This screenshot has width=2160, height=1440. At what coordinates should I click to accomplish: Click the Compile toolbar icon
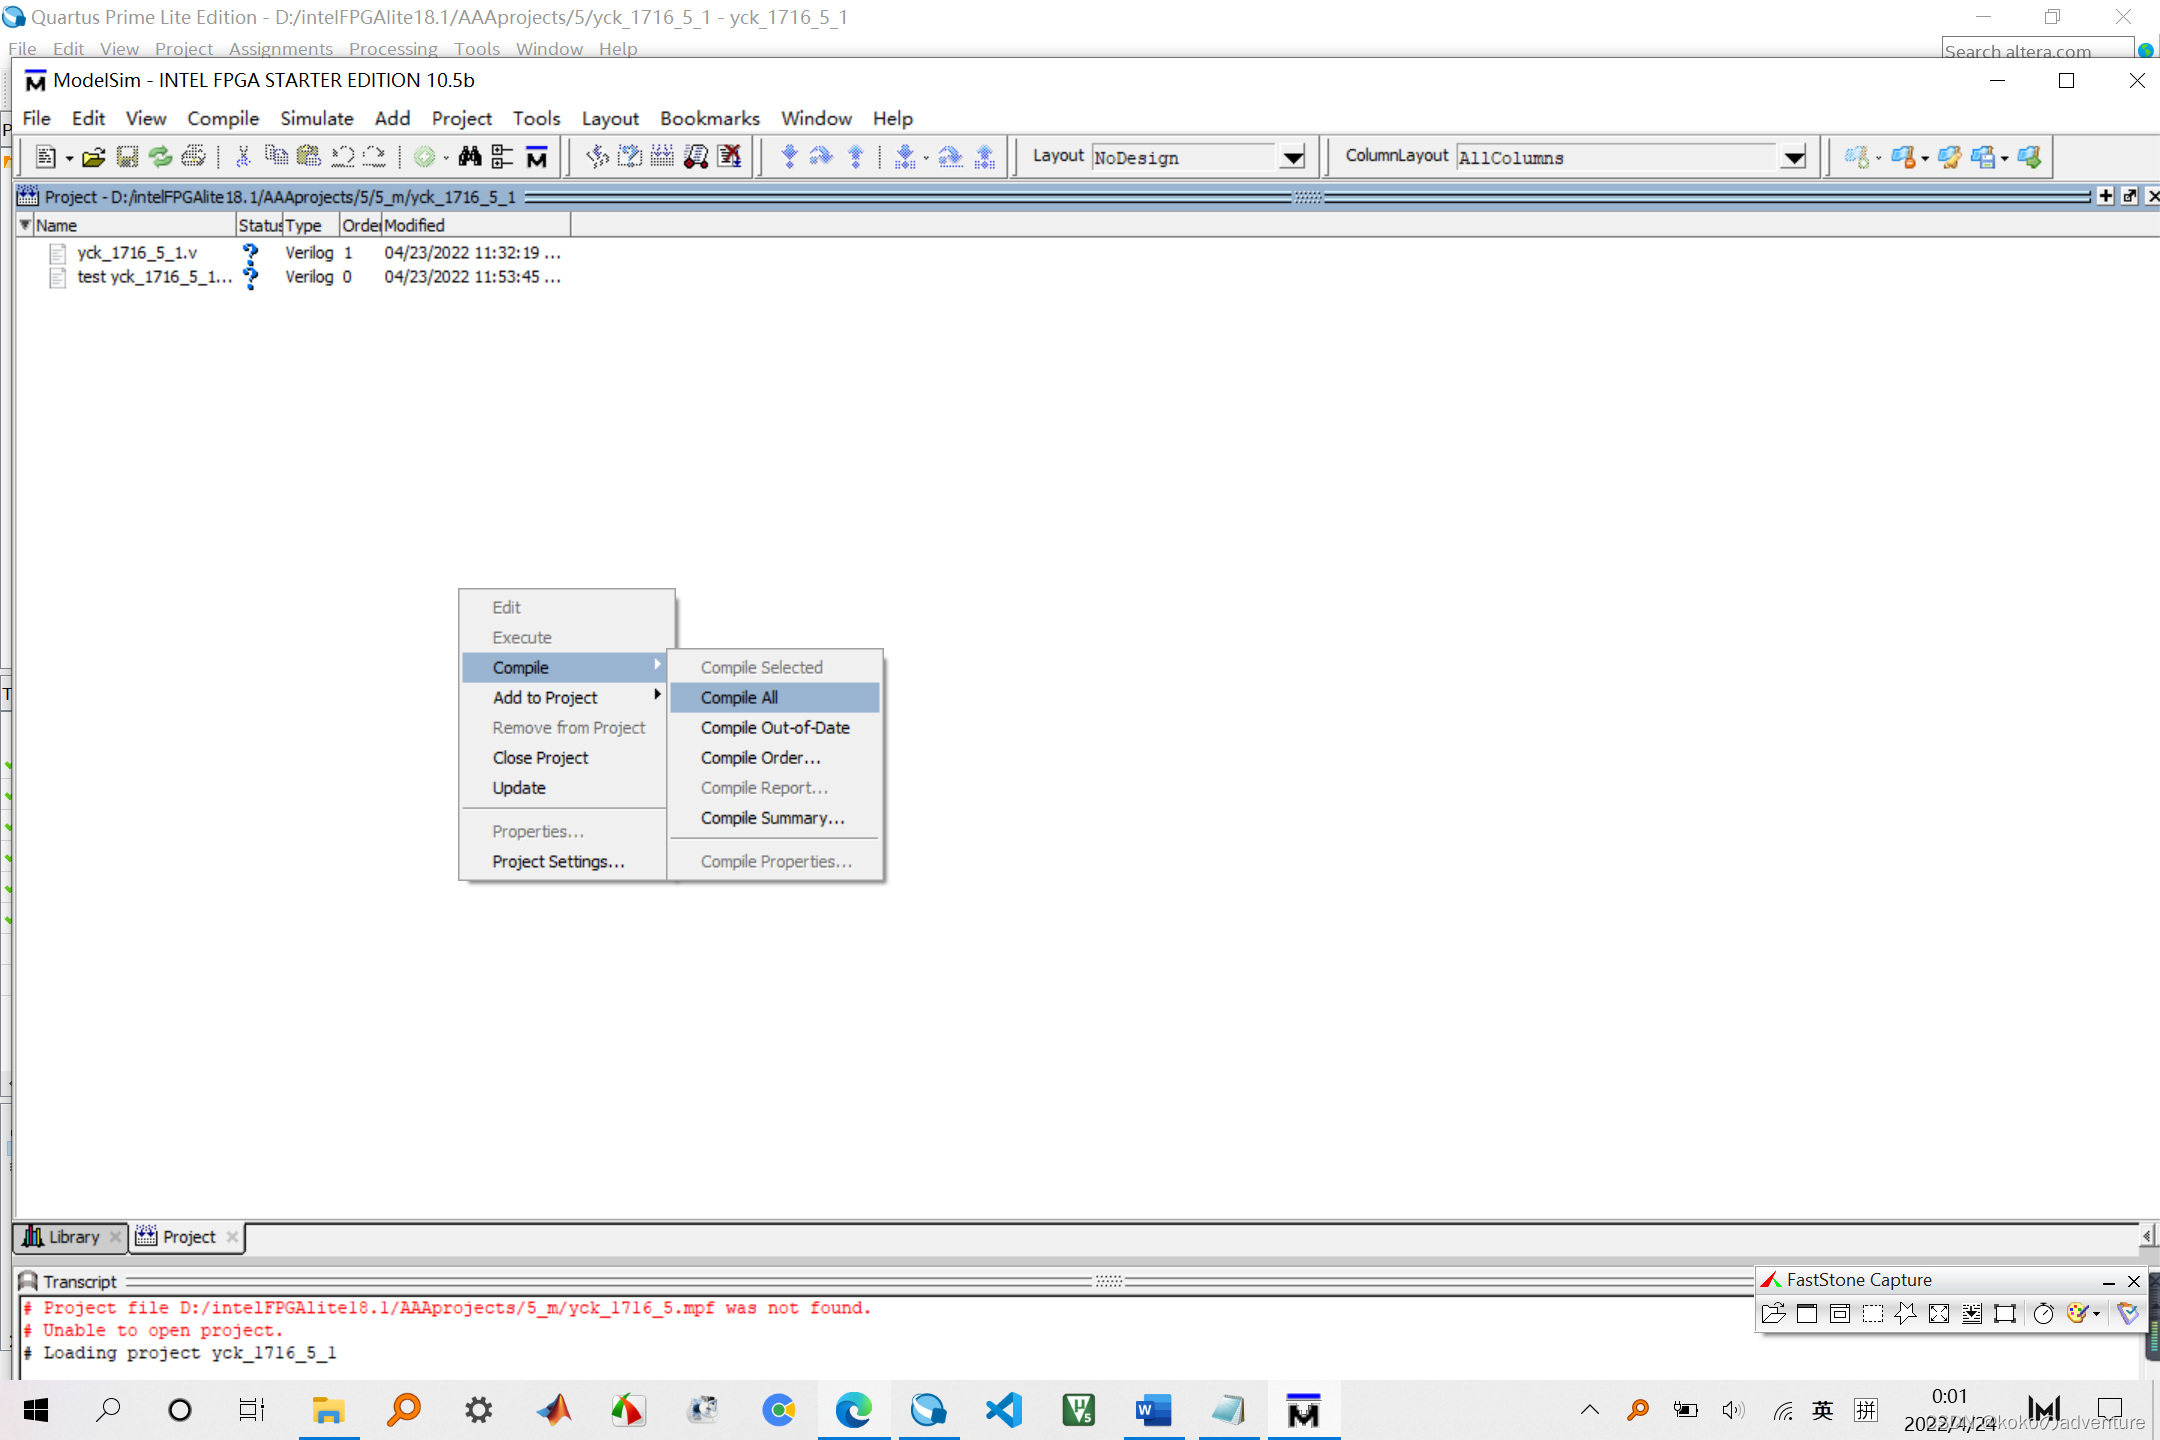(597, 157)
